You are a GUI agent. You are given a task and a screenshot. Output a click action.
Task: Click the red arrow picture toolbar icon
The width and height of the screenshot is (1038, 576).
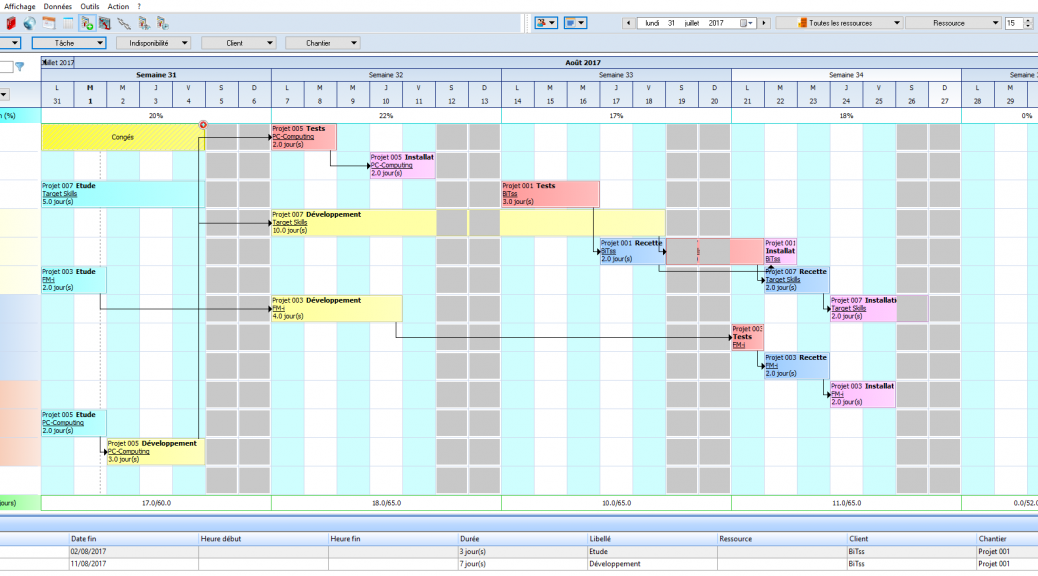[105, 23]
